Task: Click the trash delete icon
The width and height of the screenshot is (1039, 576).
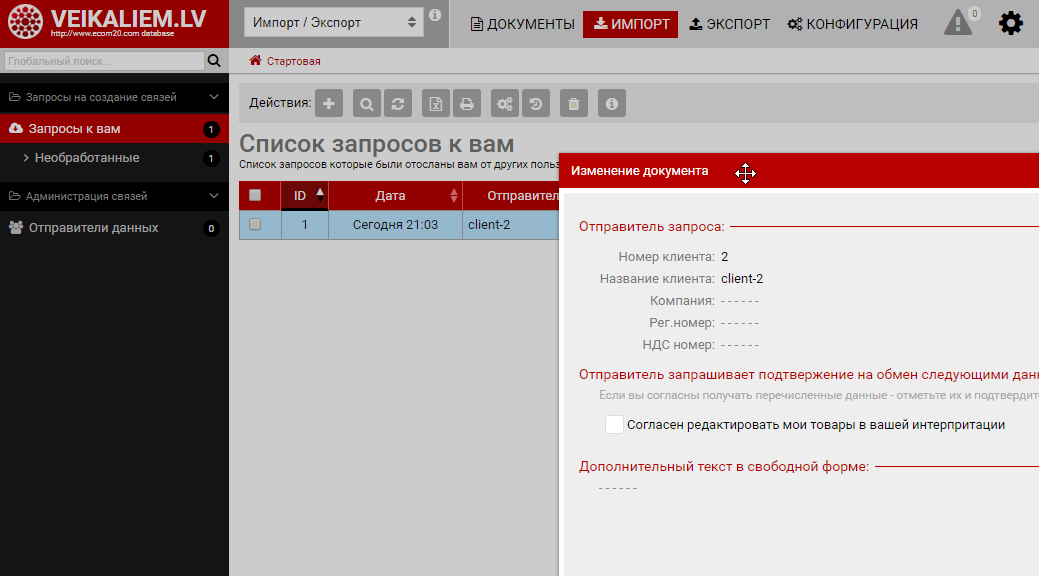Action: (x=573, y=103)
